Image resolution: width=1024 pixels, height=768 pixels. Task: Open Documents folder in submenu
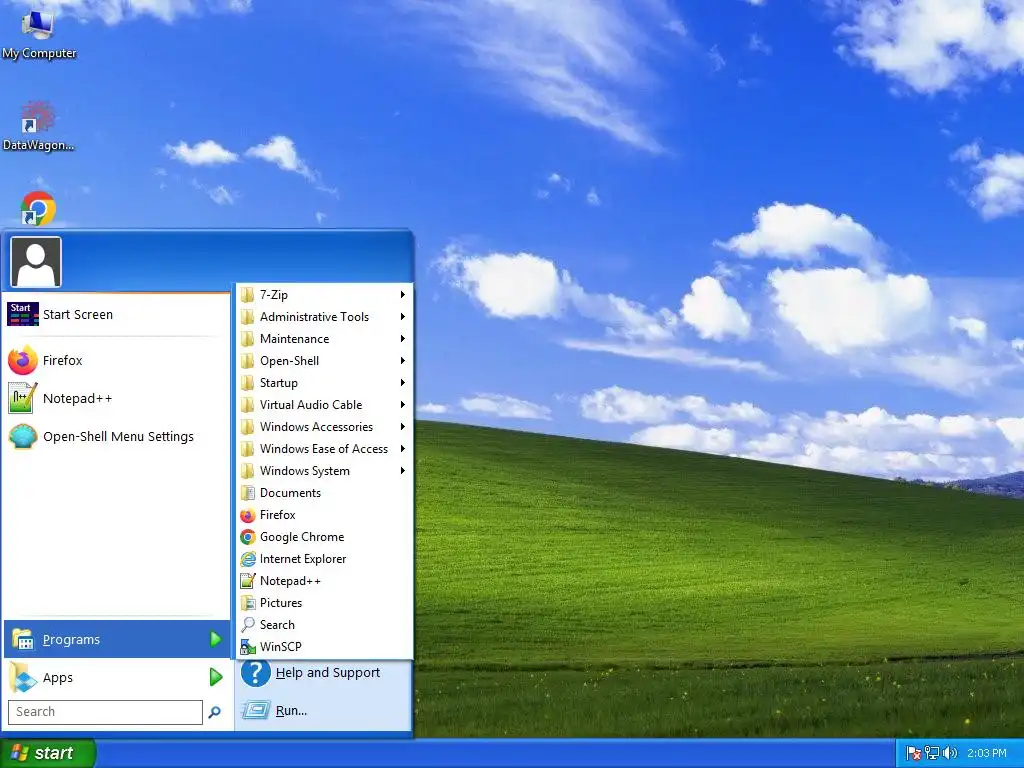(324, 493)
